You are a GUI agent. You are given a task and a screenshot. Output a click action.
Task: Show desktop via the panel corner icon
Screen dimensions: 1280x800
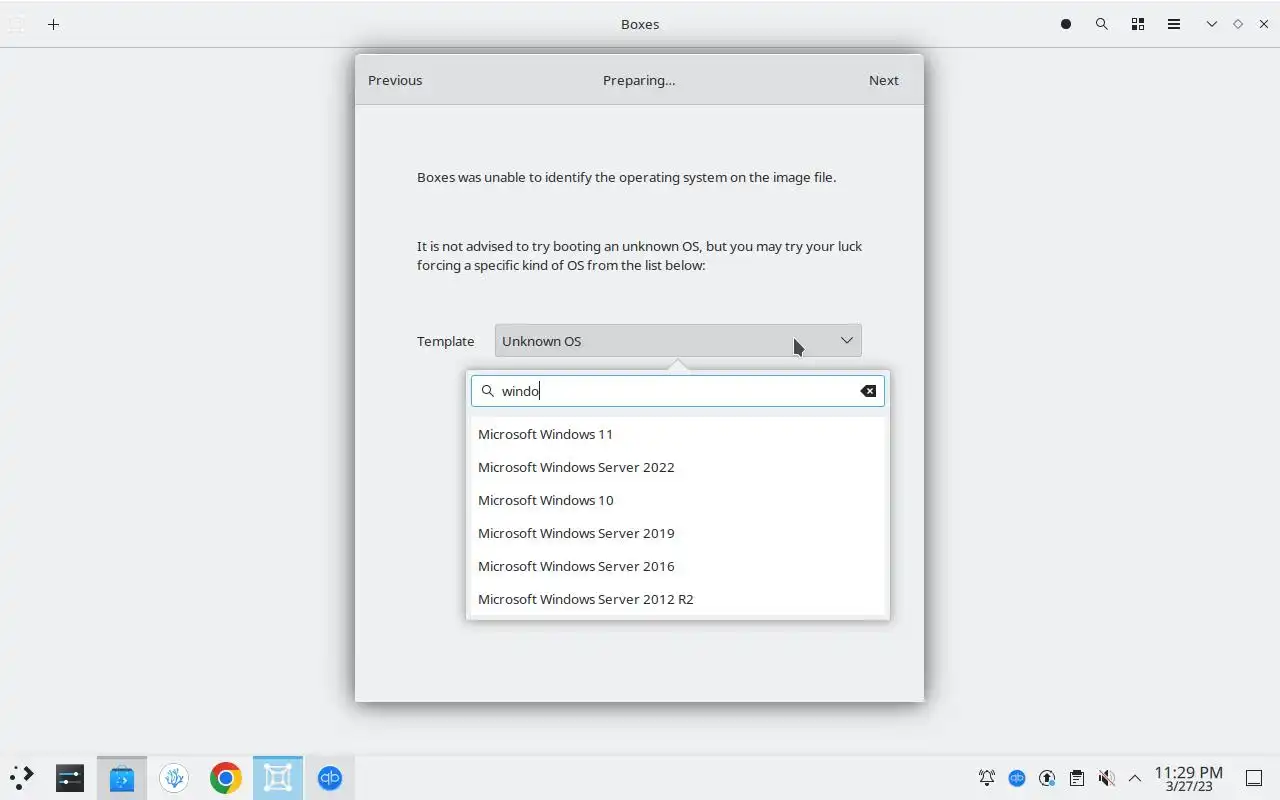(1254, 778)
